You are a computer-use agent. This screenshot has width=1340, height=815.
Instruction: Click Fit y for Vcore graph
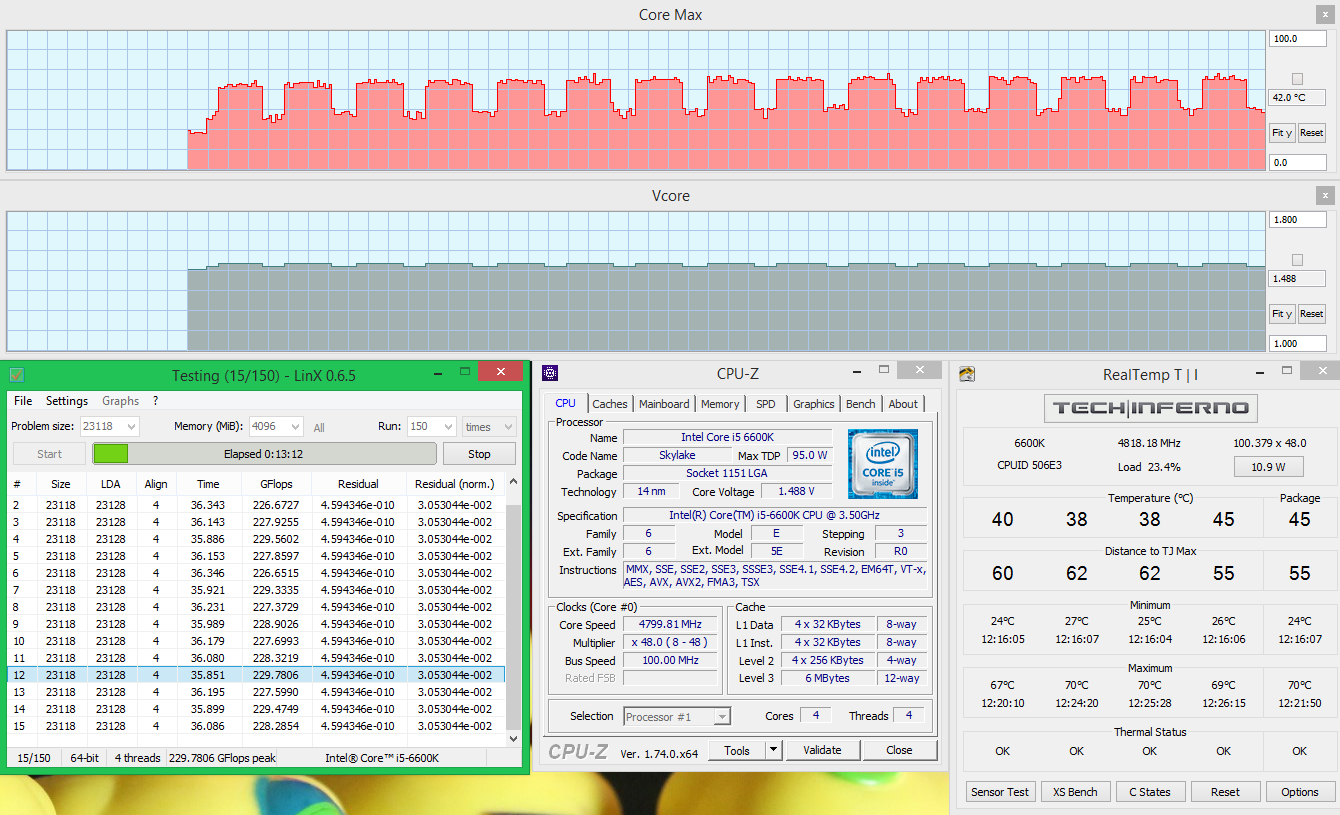pyautogui.click(x=1282, y=314)
